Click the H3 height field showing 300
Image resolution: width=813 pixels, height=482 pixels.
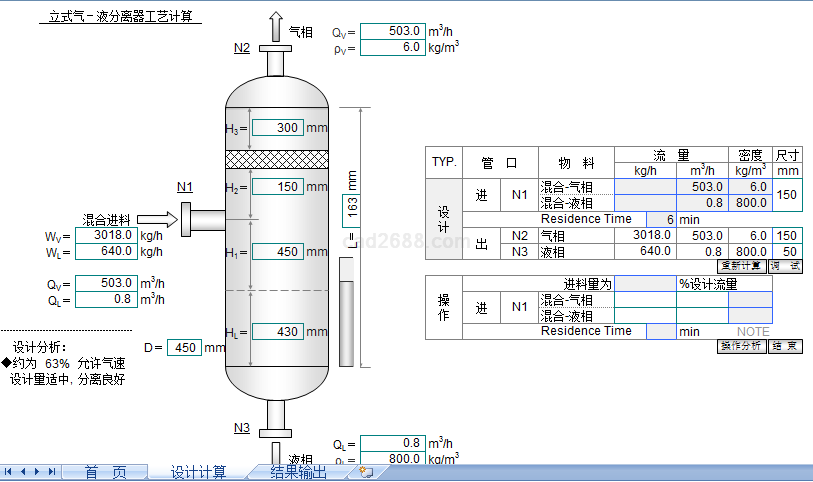tap(277, 128)
